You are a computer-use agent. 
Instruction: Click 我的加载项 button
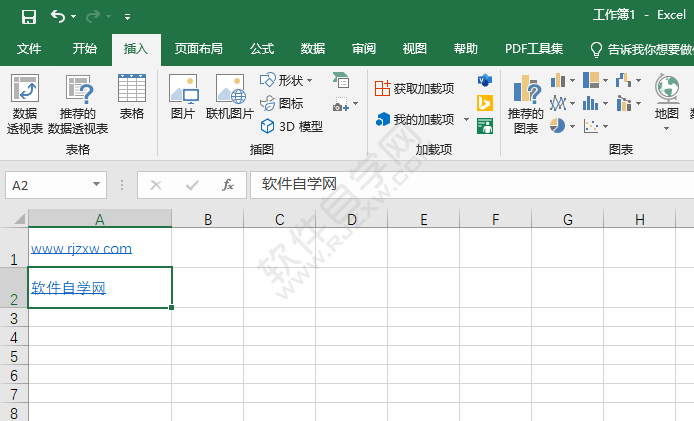coord(415,119)
